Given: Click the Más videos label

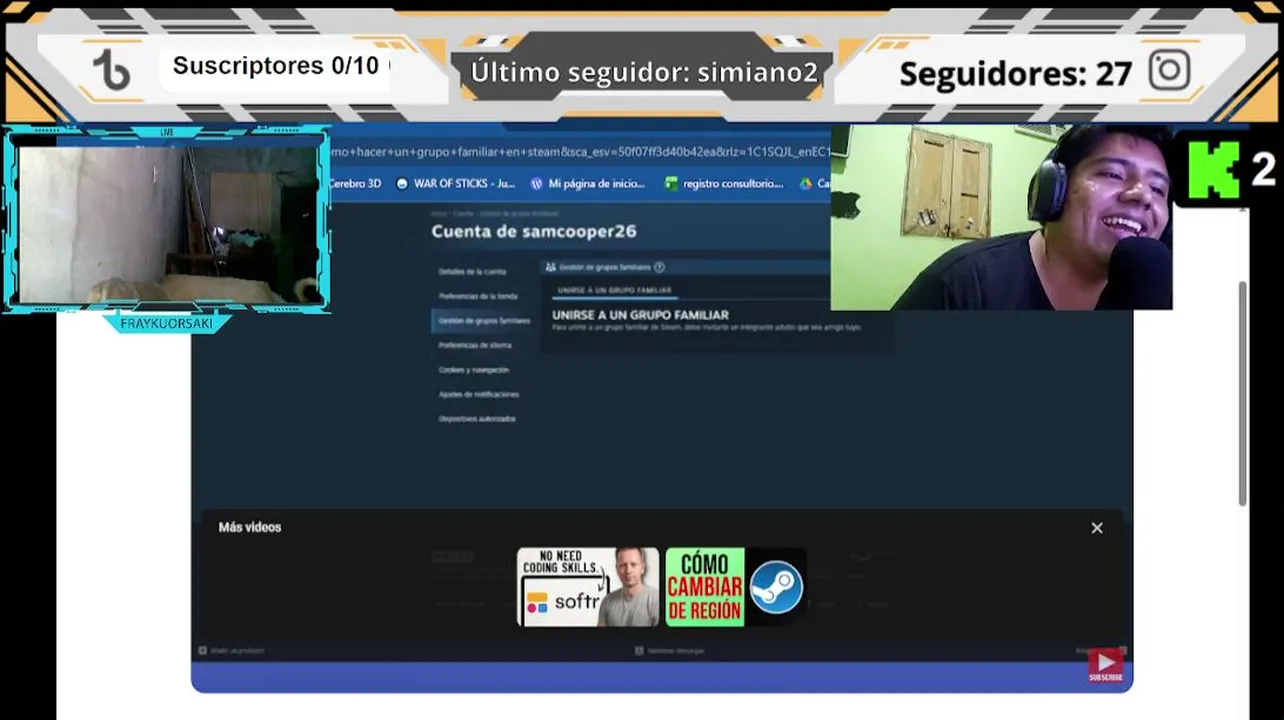Looking at the screenshot, I should point(250,527).
